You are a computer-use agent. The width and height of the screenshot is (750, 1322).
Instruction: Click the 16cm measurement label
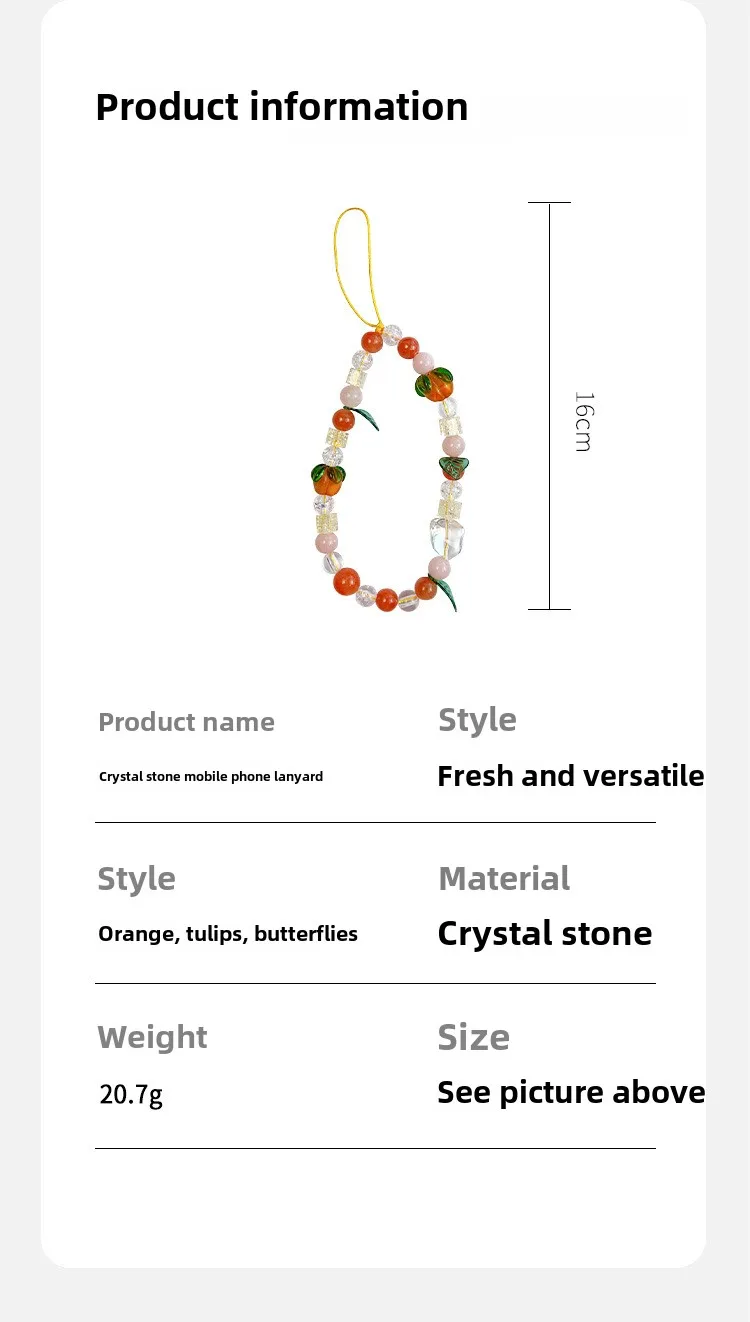tap(584, 421)
